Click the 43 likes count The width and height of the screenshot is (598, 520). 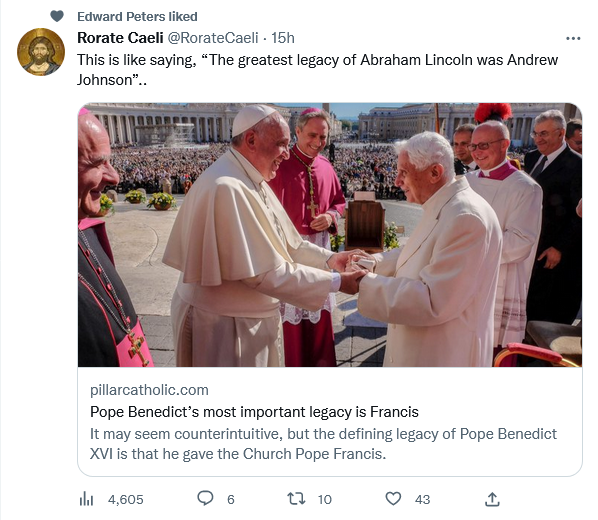point(422,499)
